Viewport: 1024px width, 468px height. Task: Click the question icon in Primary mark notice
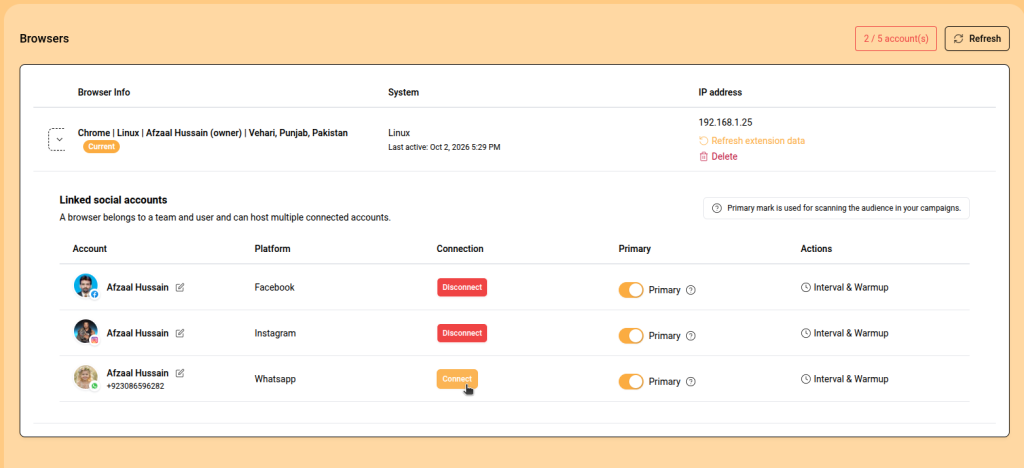tap(716, 208)
